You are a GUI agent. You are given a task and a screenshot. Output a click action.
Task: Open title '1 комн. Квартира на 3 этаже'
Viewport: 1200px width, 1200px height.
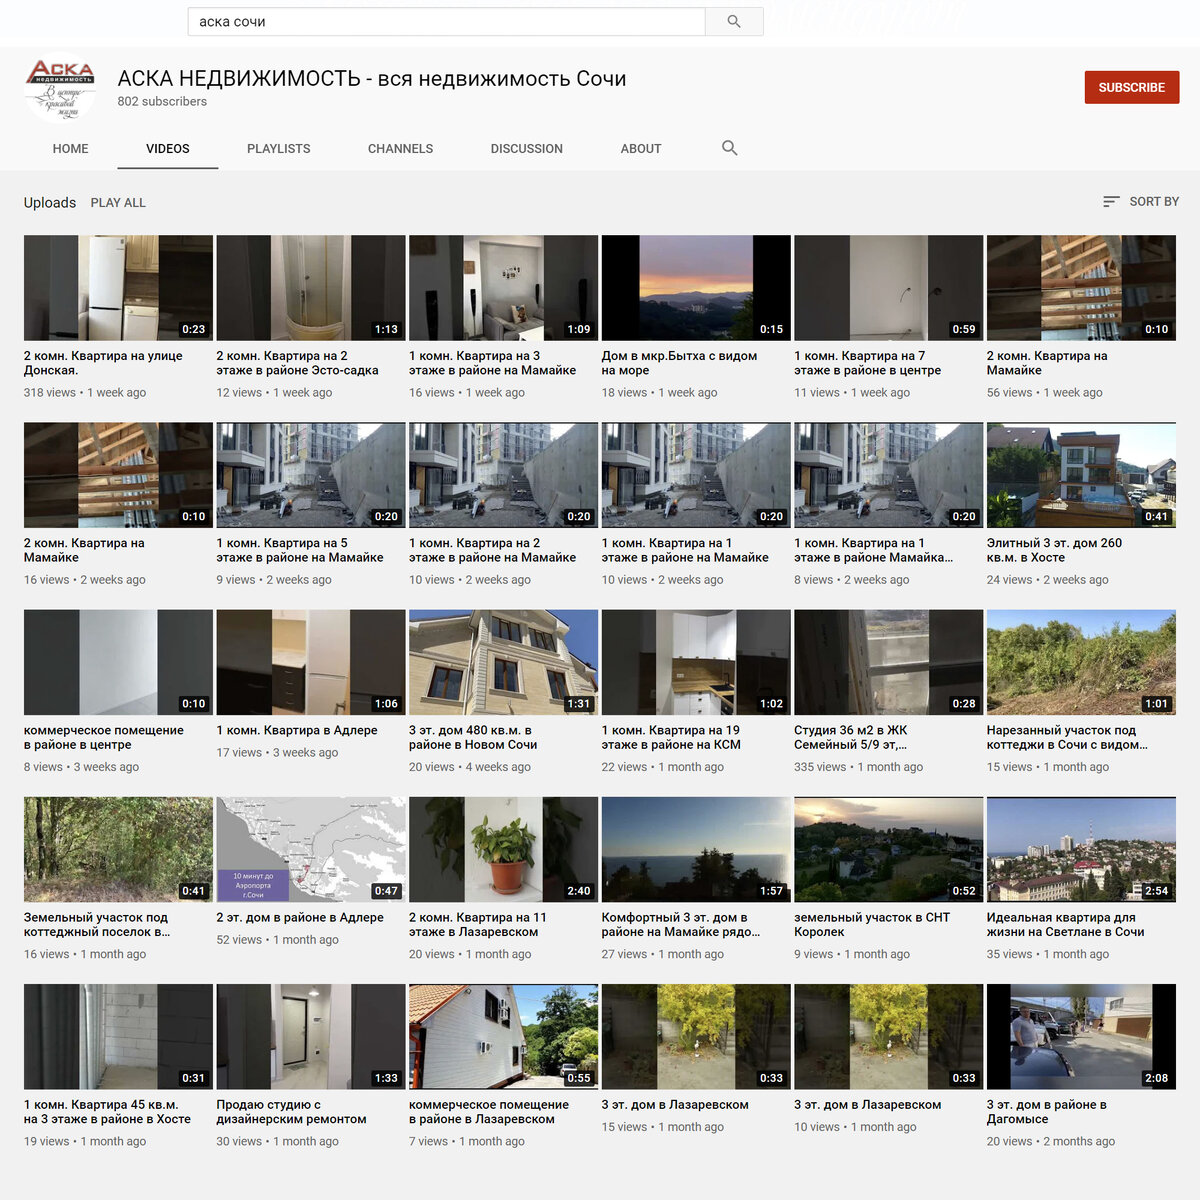[x=492, y=363]
